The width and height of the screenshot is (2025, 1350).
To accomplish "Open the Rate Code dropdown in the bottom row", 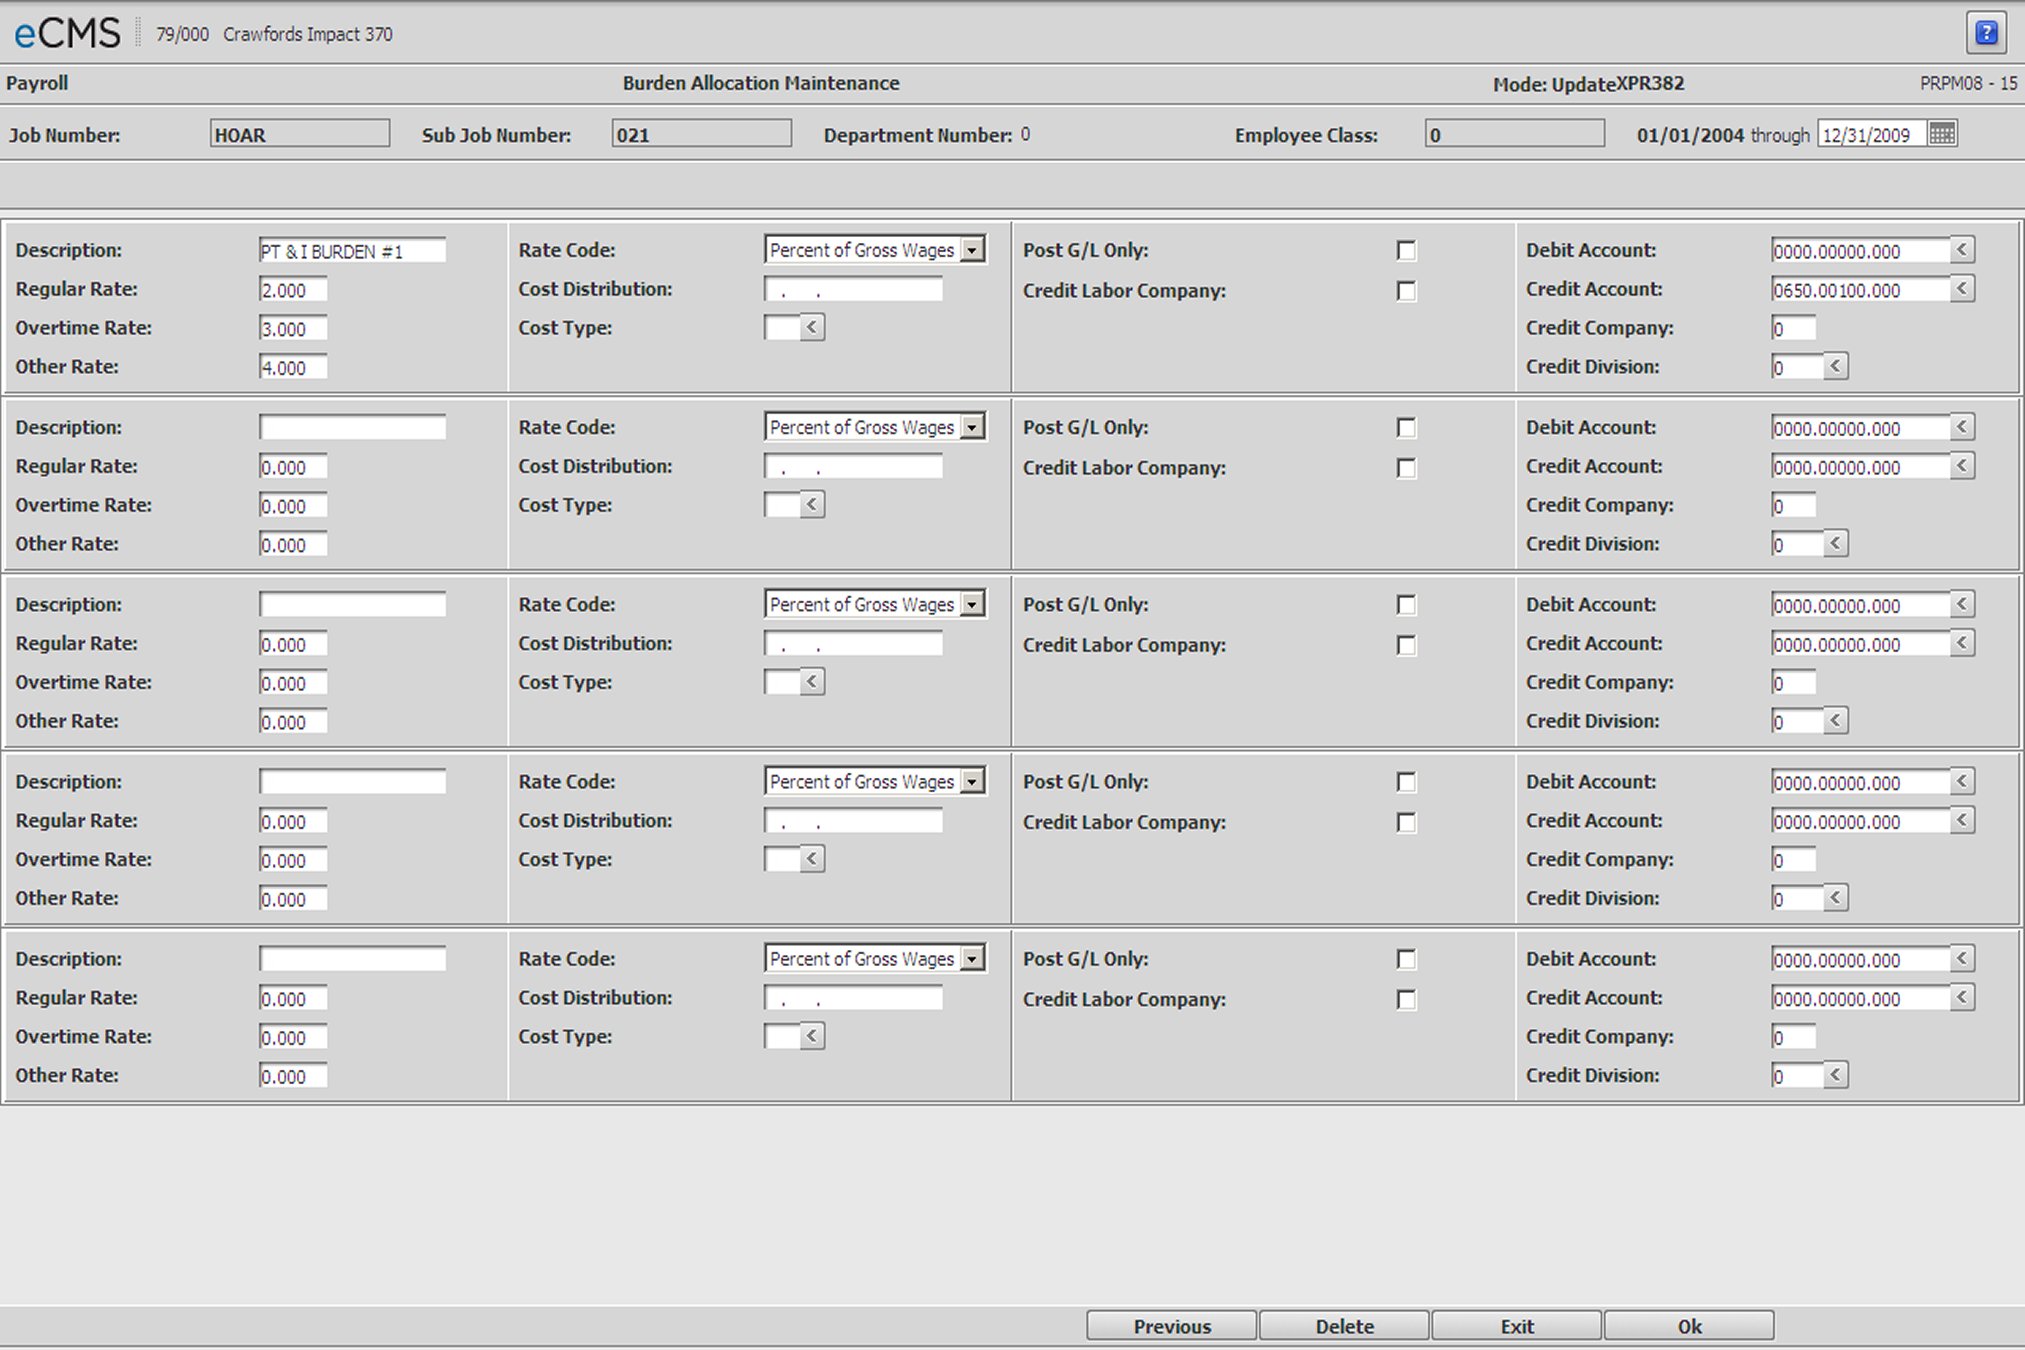I will click(971, 957).
